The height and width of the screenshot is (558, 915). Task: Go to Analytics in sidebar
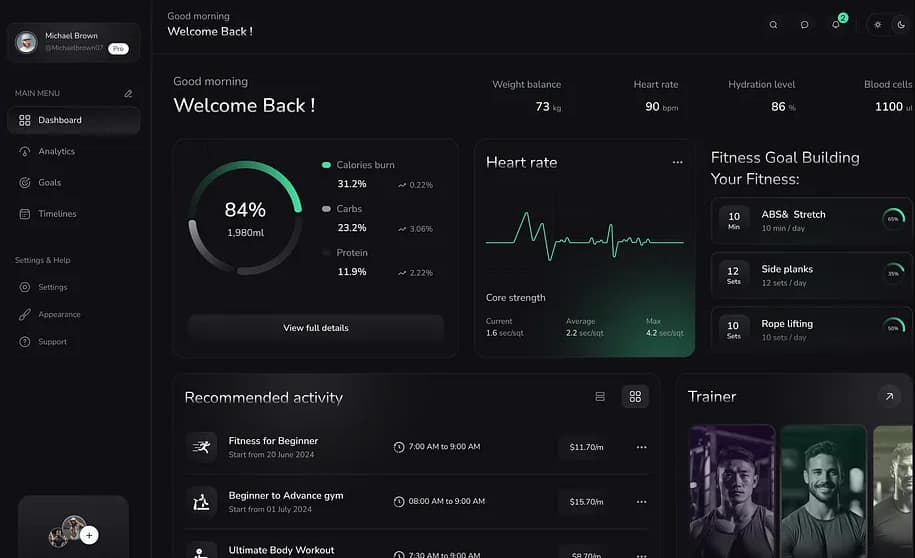tap(56, 151)
